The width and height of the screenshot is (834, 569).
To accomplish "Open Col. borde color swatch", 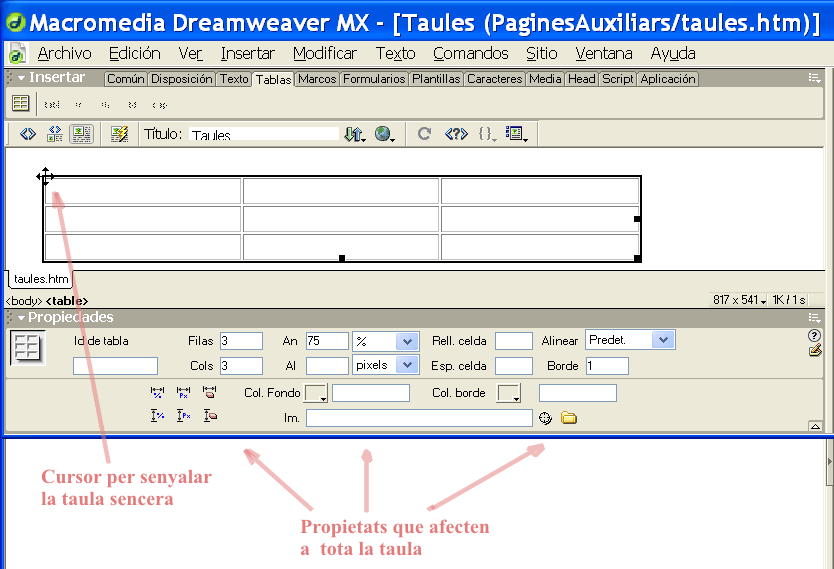I will coord(508,393).
